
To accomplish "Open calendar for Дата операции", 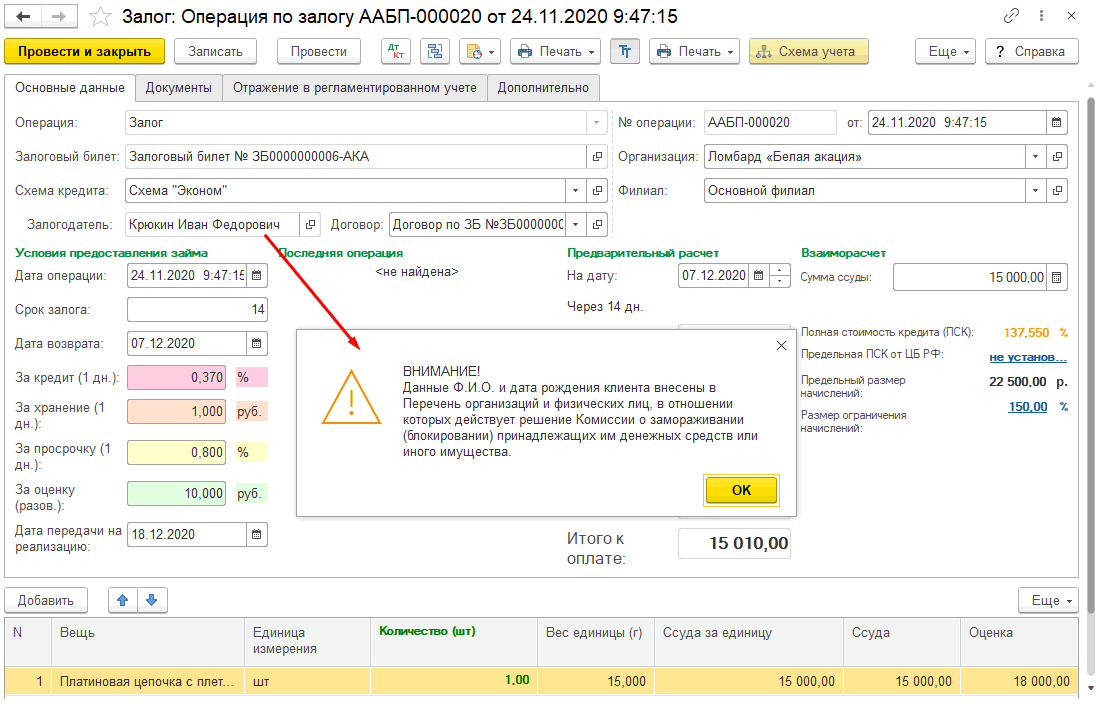I will 257,275.
